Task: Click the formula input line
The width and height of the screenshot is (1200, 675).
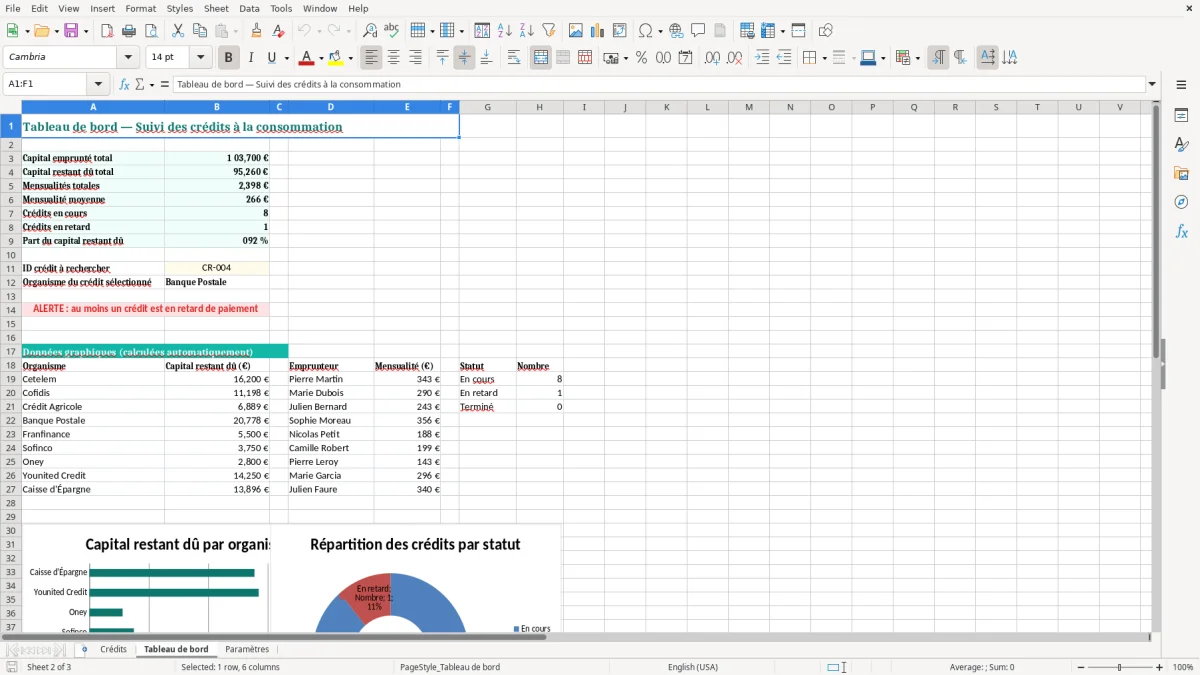Action: coord(659,85)
